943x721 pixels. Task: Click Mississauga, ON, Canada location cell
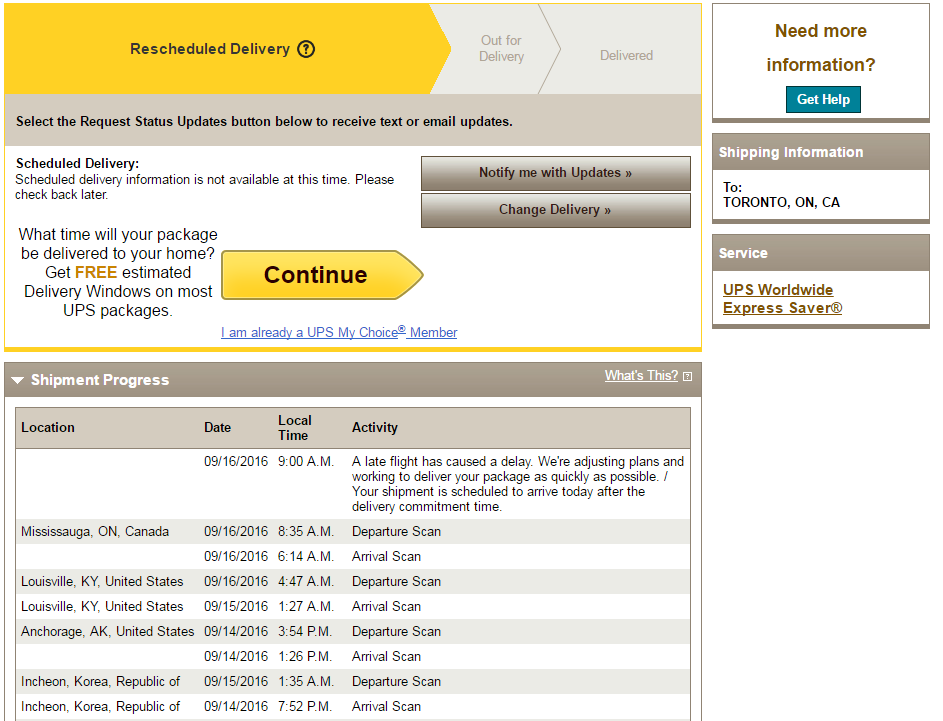(95, 532)
